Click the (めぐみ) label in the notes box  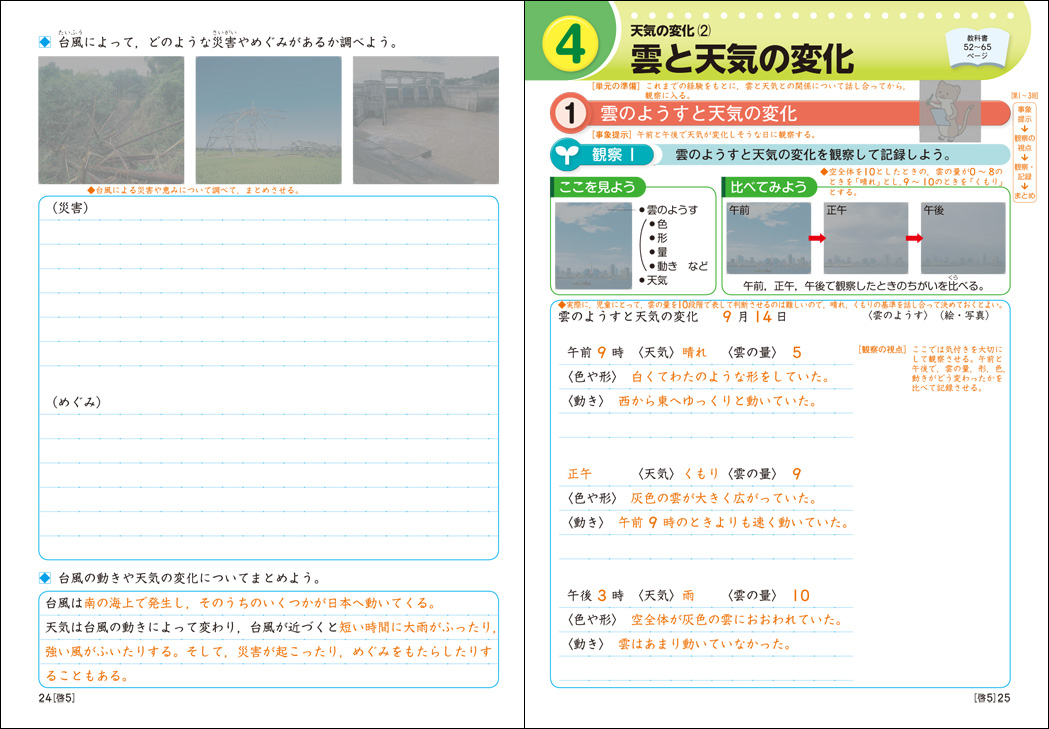tap(76, 402)
